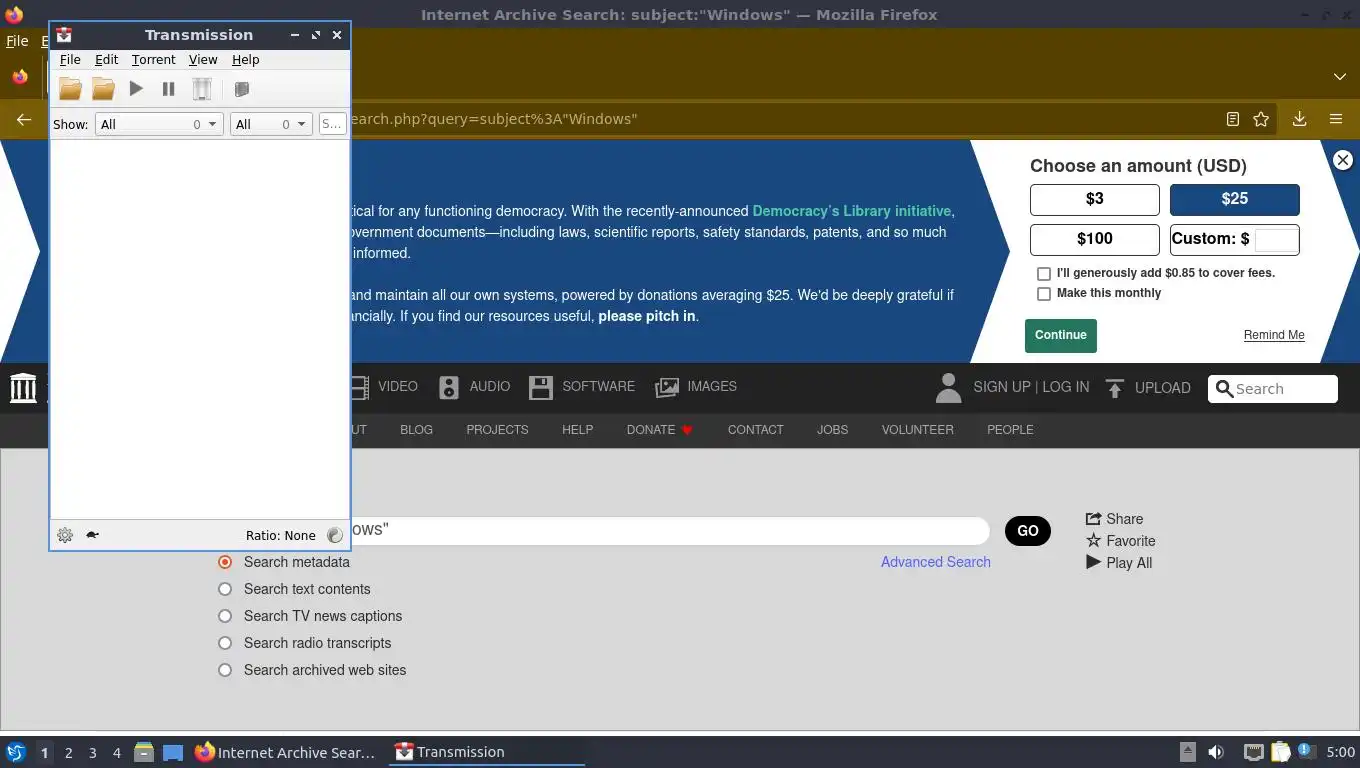This screenshot has height=768, width=1360.
Task: Choose the $3 donation amount
Action: coord(1095,199)
